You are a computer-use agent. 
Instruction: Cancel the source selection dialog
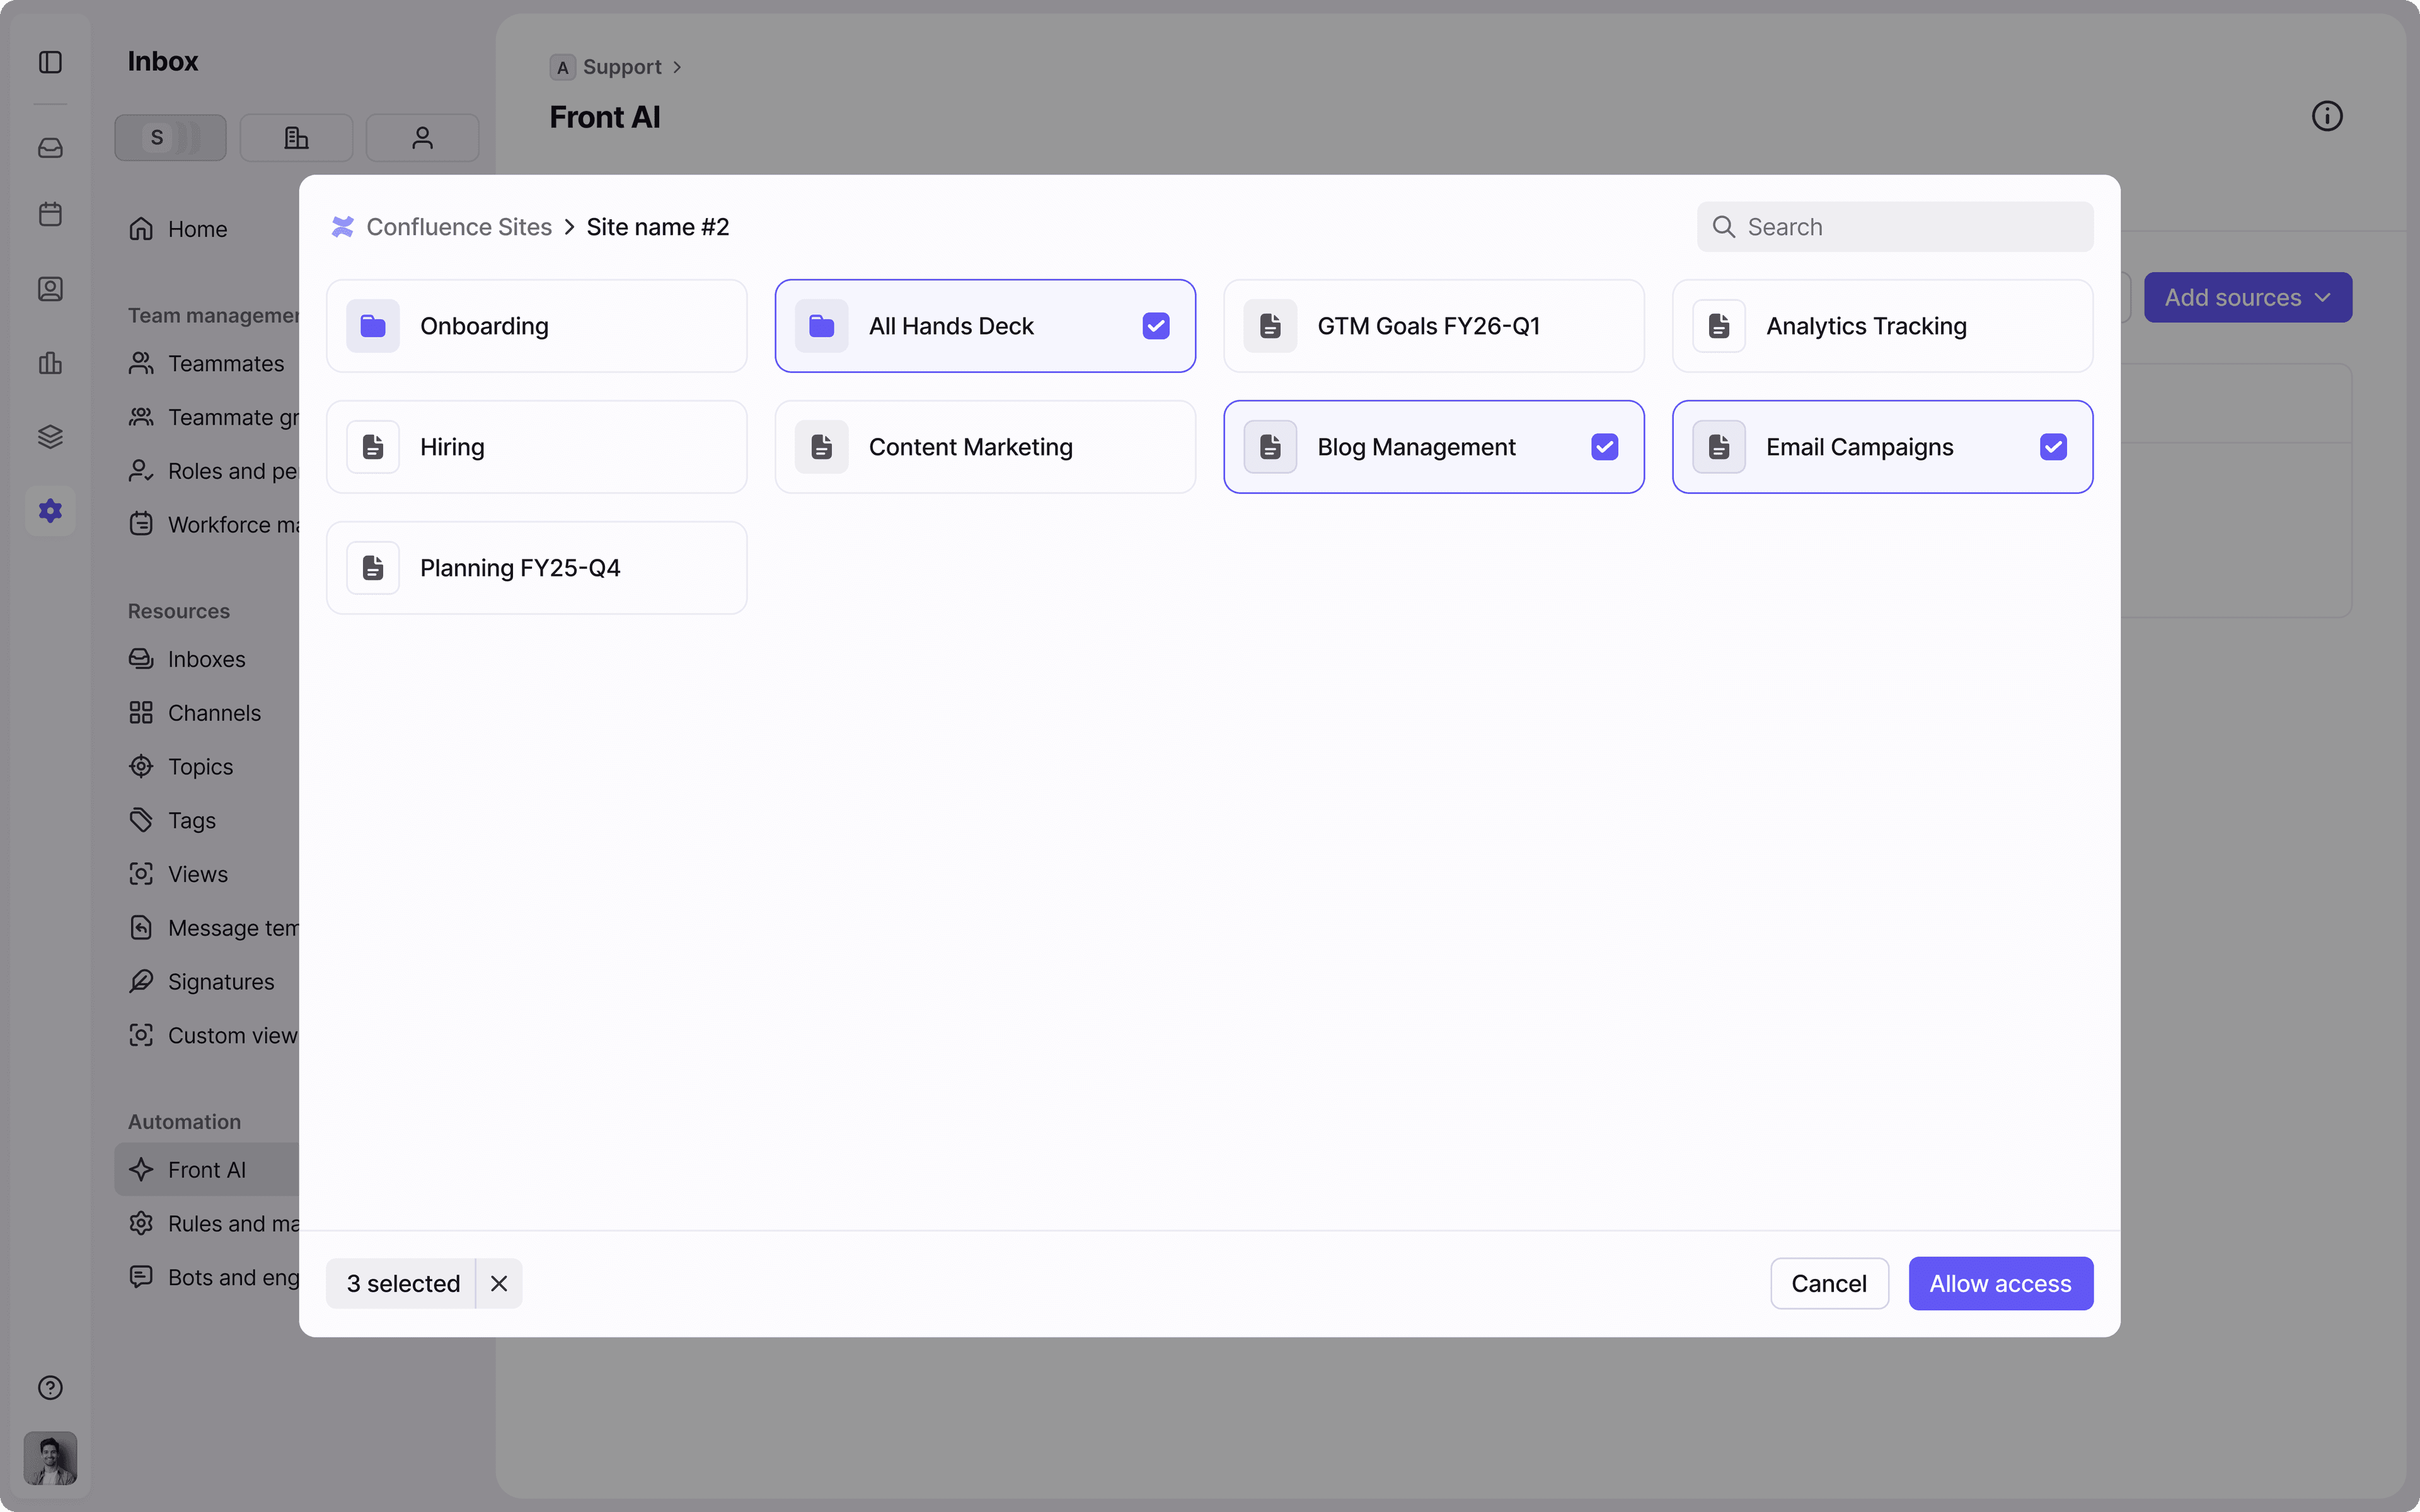click(1828, 1283)
